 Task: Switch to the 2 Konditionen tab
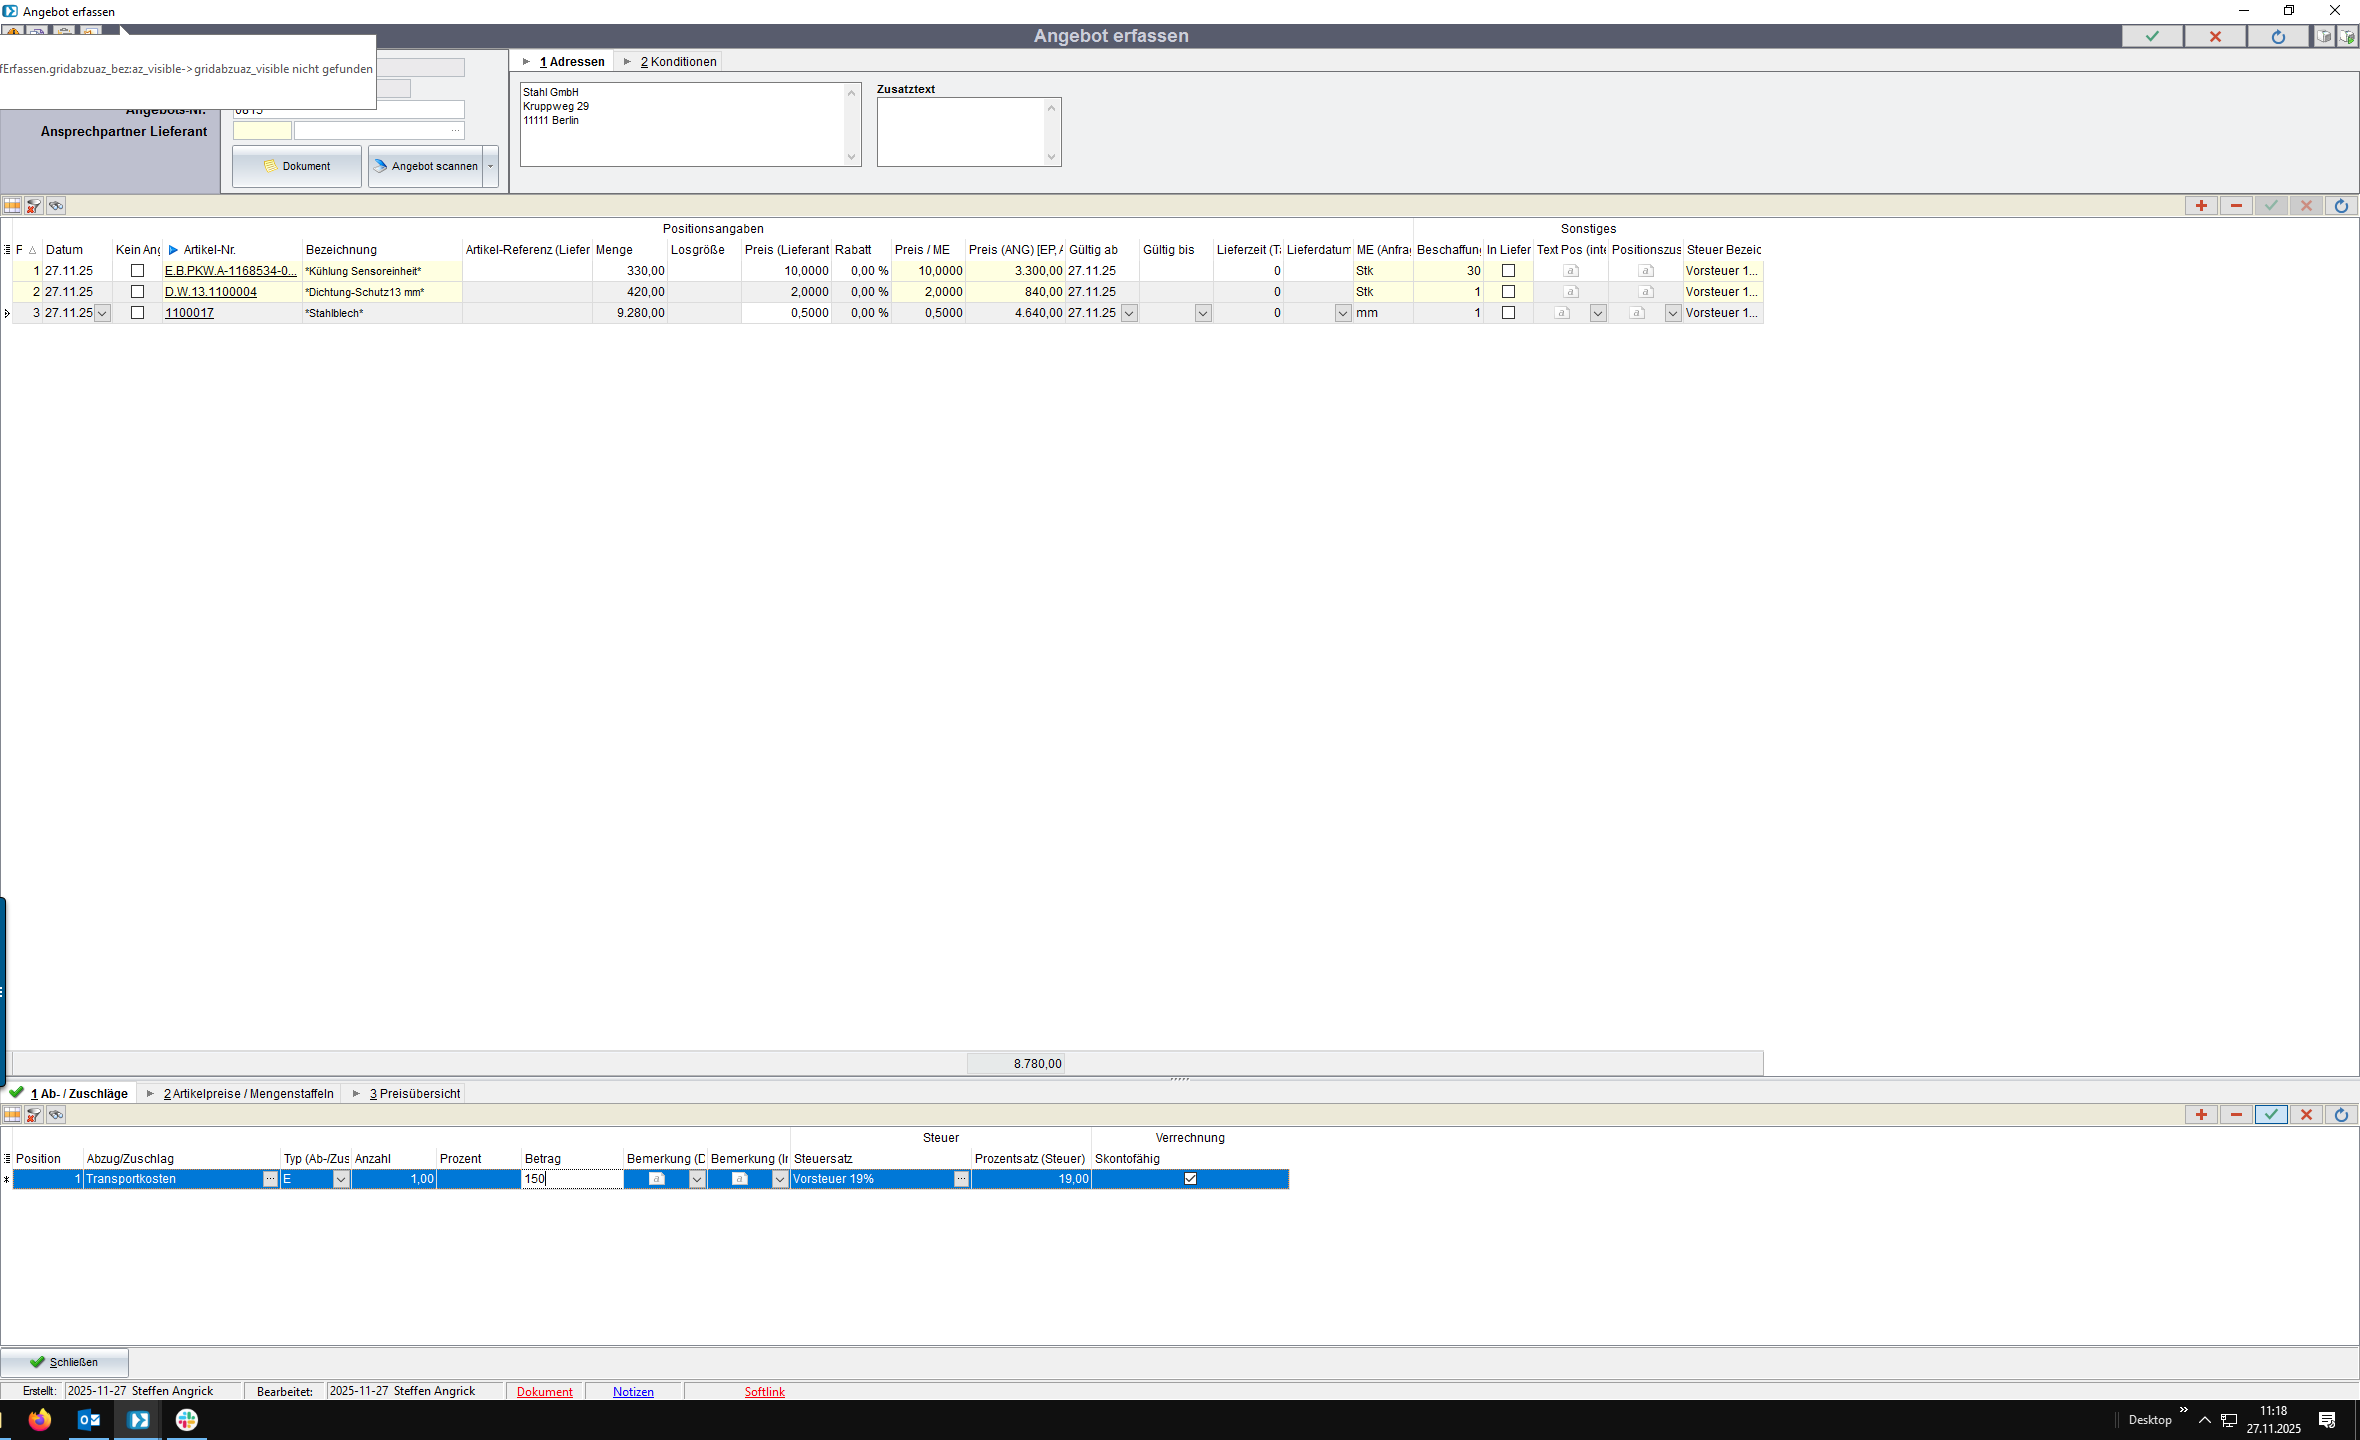click(x=678, y=61)
